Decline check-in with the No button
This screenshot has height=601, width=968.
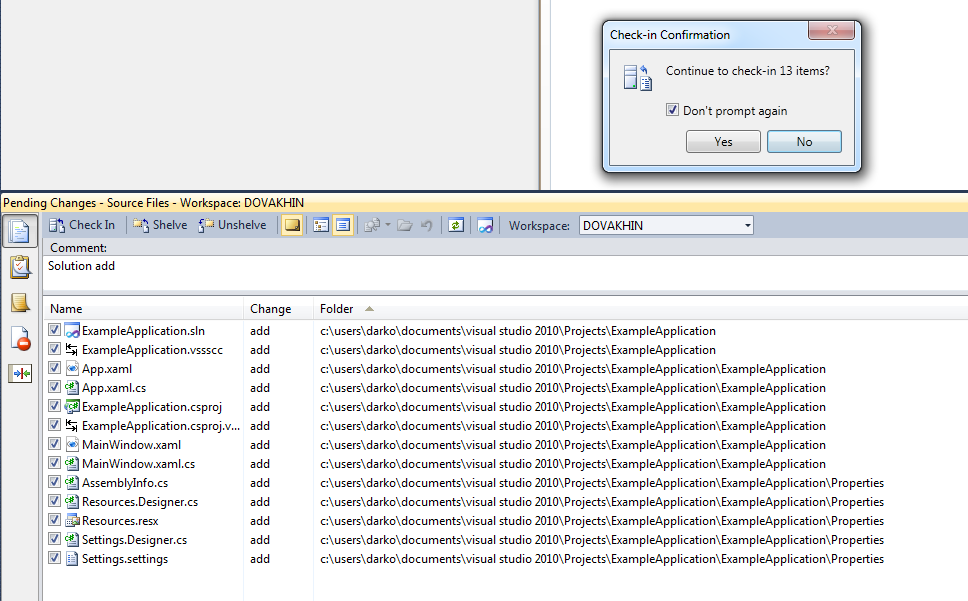[804, 141]
